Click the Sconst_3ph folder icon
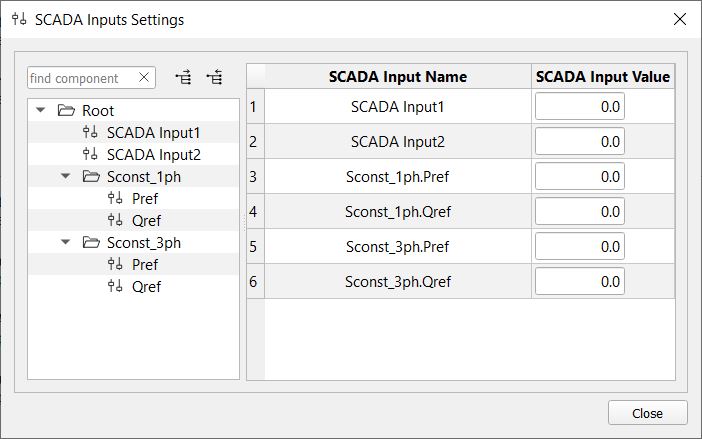Screen dimensions: 702x439 (x=91, y=243)
